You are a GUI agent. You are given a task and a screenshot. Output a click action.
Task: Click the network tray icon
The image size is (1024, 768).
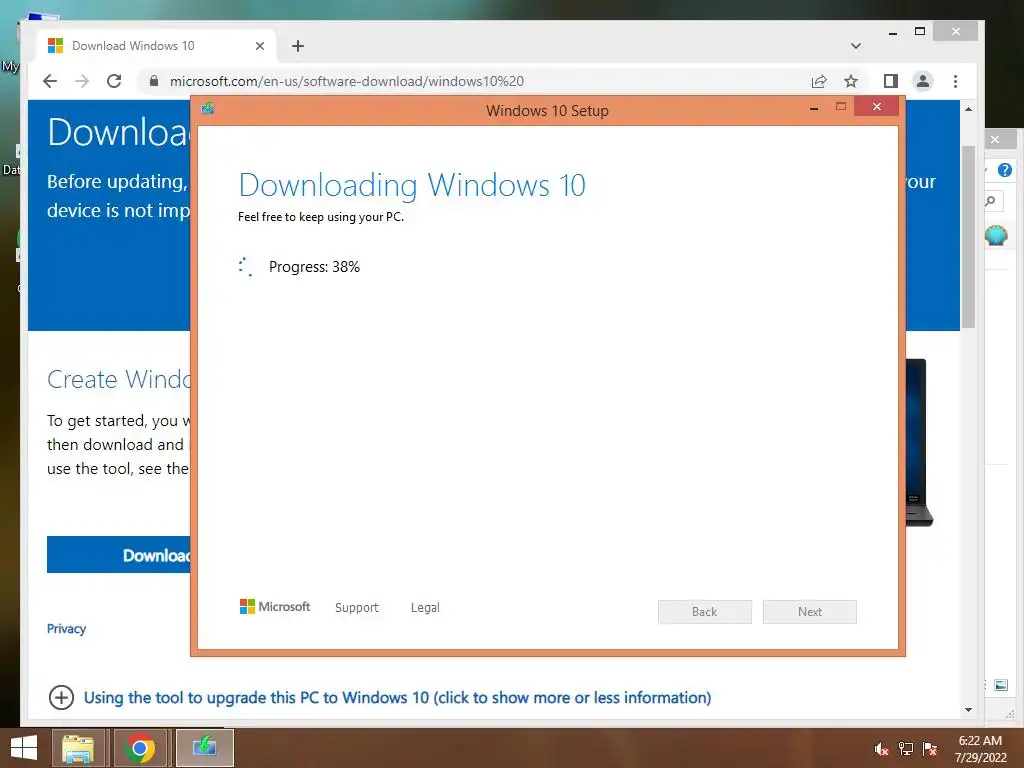pos(906,749)
